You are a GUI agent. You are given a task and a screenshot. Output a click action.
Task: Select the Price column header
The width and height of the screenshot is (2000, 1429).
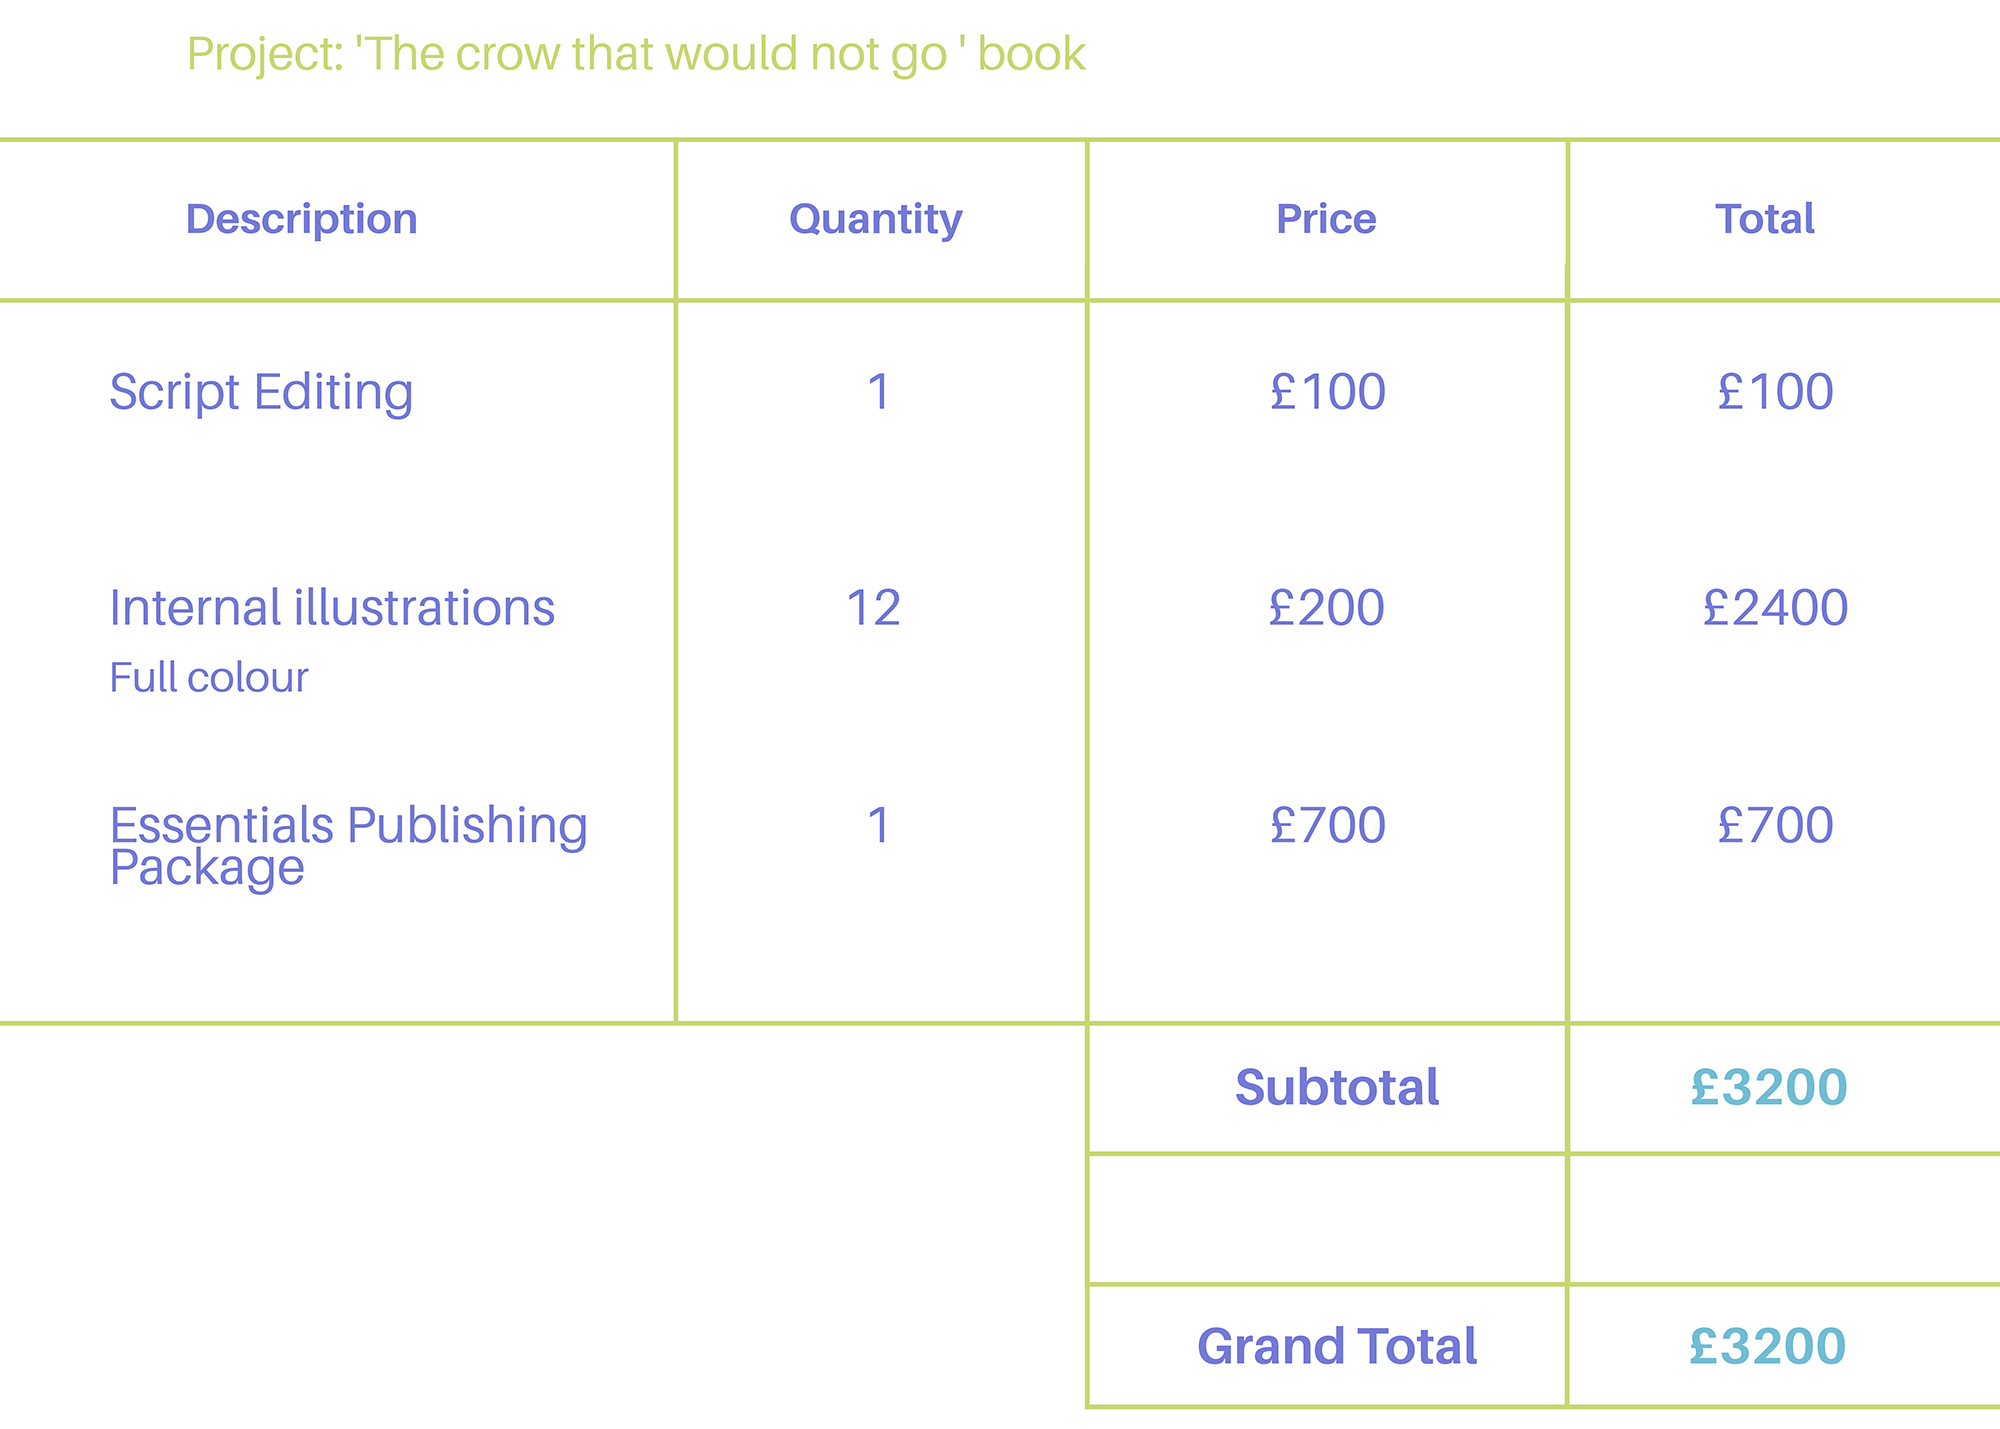[x=1326, y=219]
